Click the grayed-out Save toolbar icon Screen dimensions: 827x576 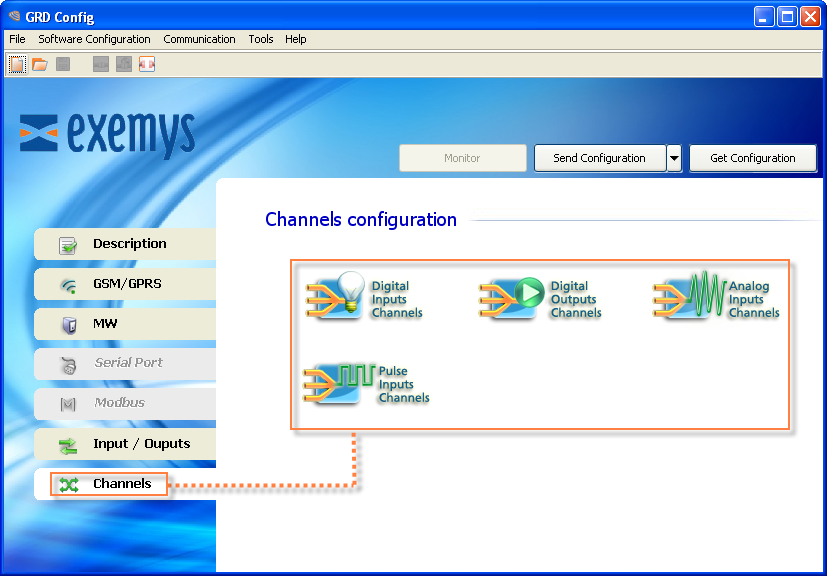click(x=63, y=64)
